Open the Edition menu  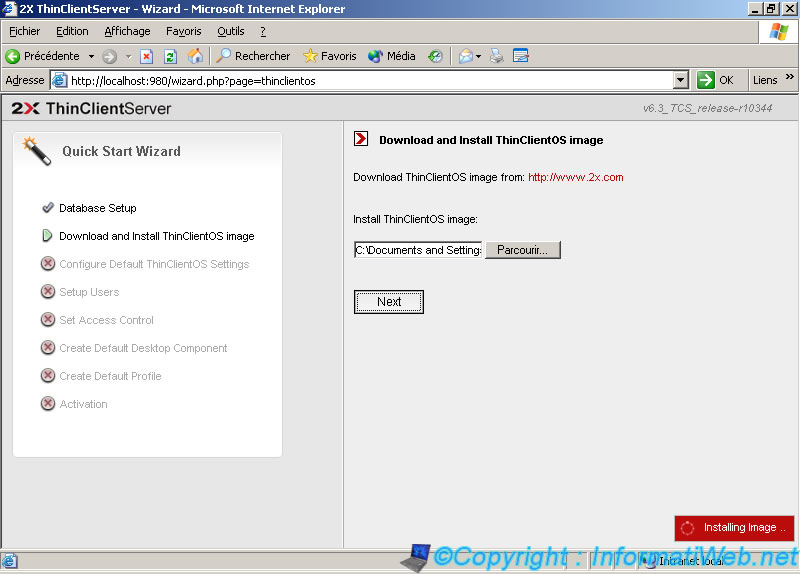[72, 31]
